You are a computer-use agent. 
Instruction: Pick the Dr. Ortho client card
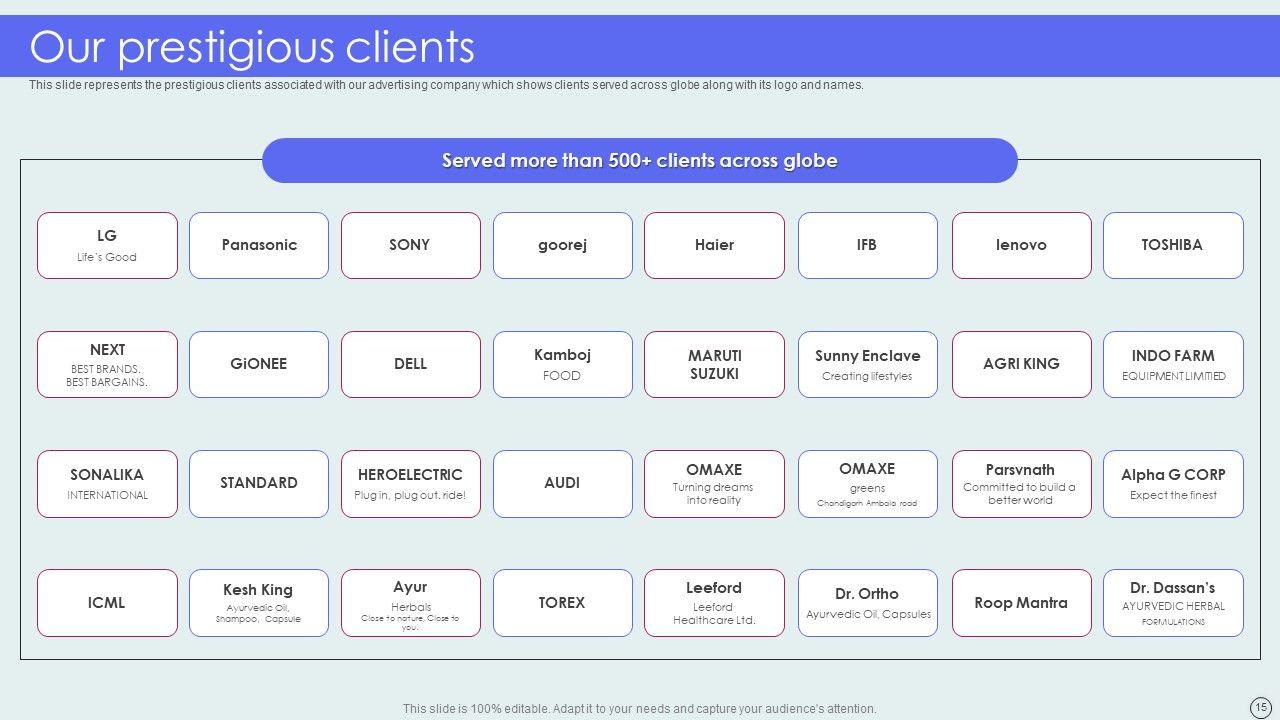click(x=868, y=603)
